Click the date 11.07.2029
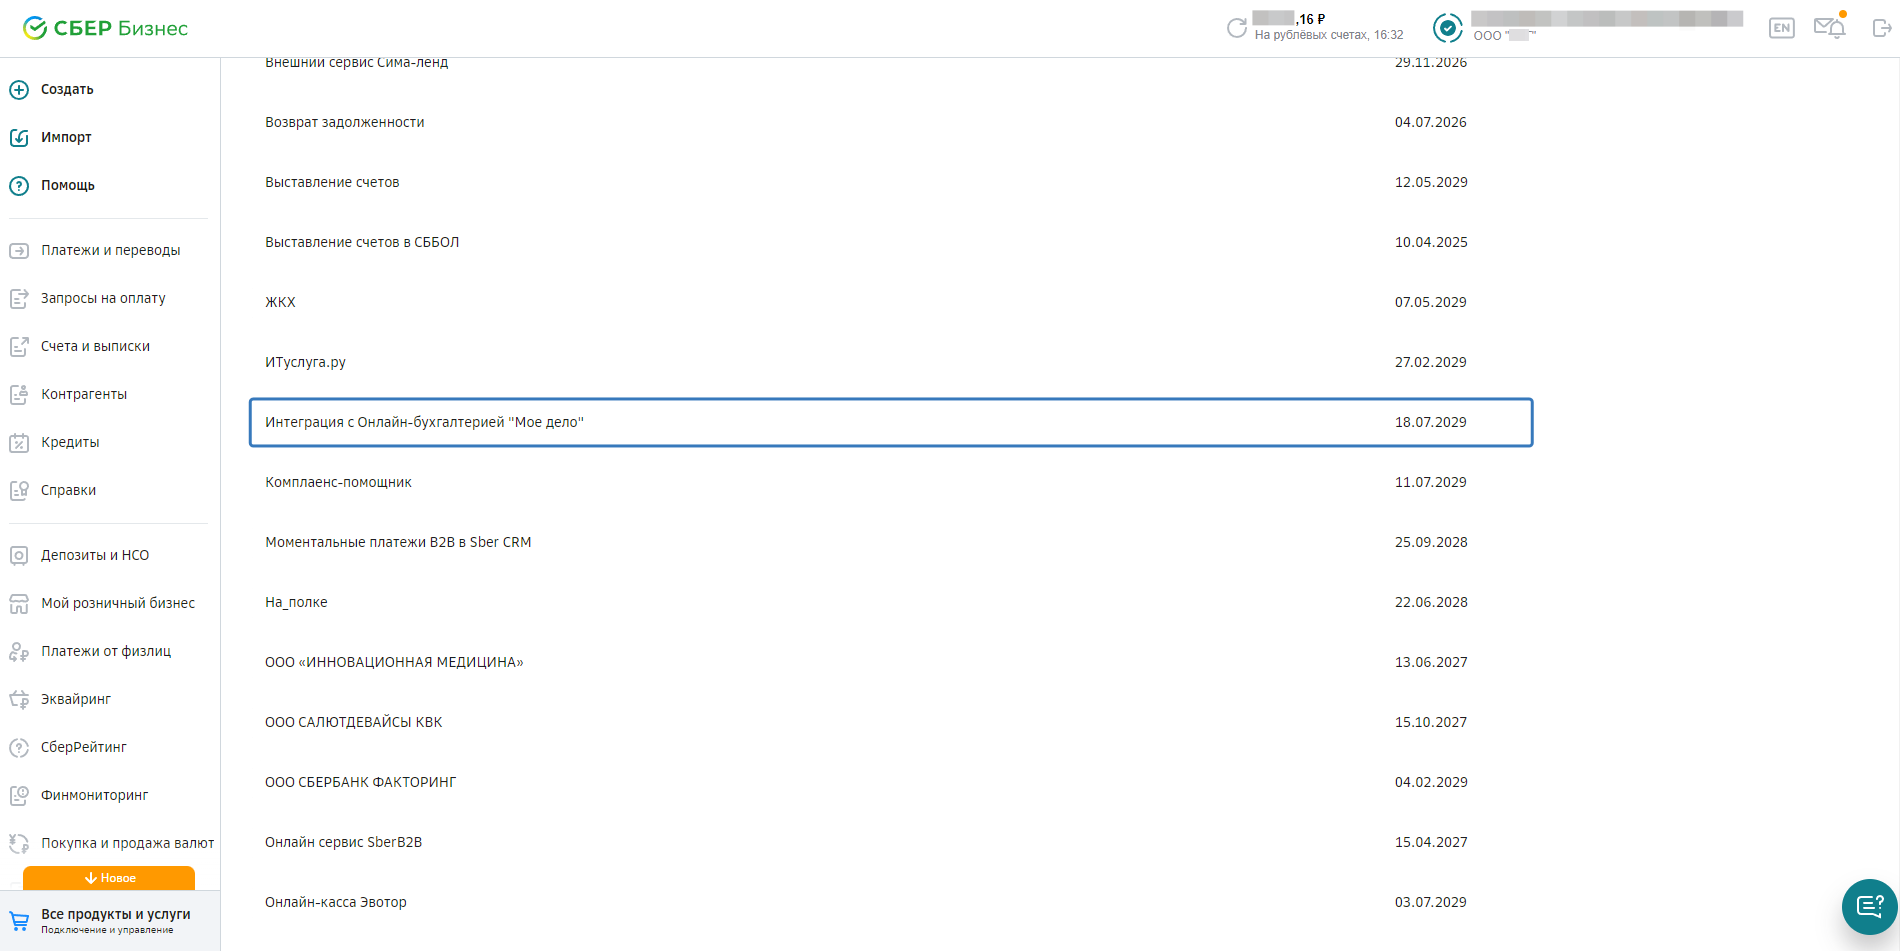This screenshot has width=1900, height=951. [1431, 482]
